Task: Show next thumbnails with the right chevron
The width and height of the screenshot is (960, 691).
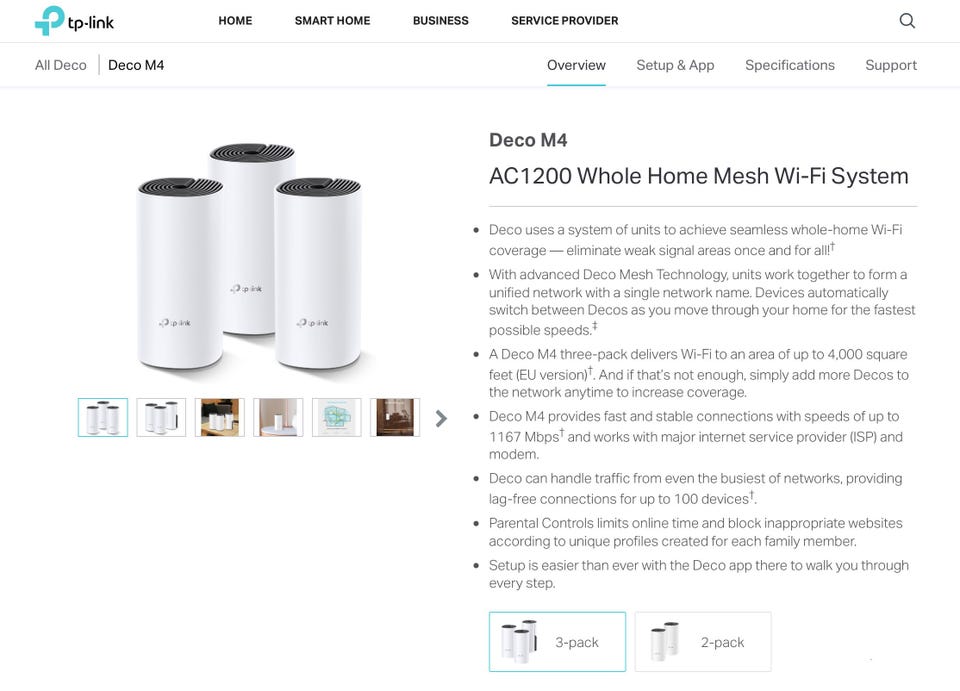Action: tap(441, 418)
